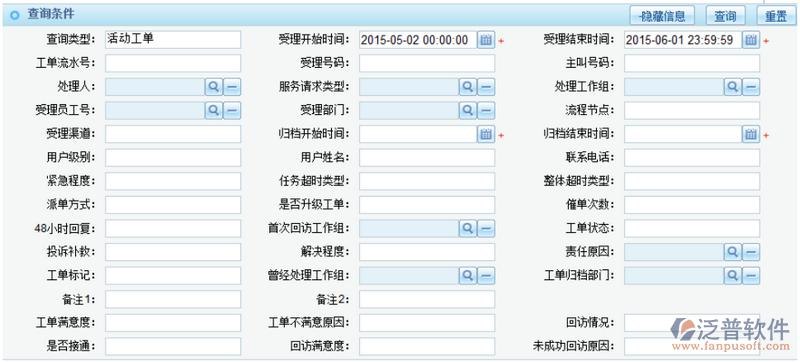800x362 pixels.
Task: Open calendar for 归档开始时间 field
Action: [x=486, y=134]
